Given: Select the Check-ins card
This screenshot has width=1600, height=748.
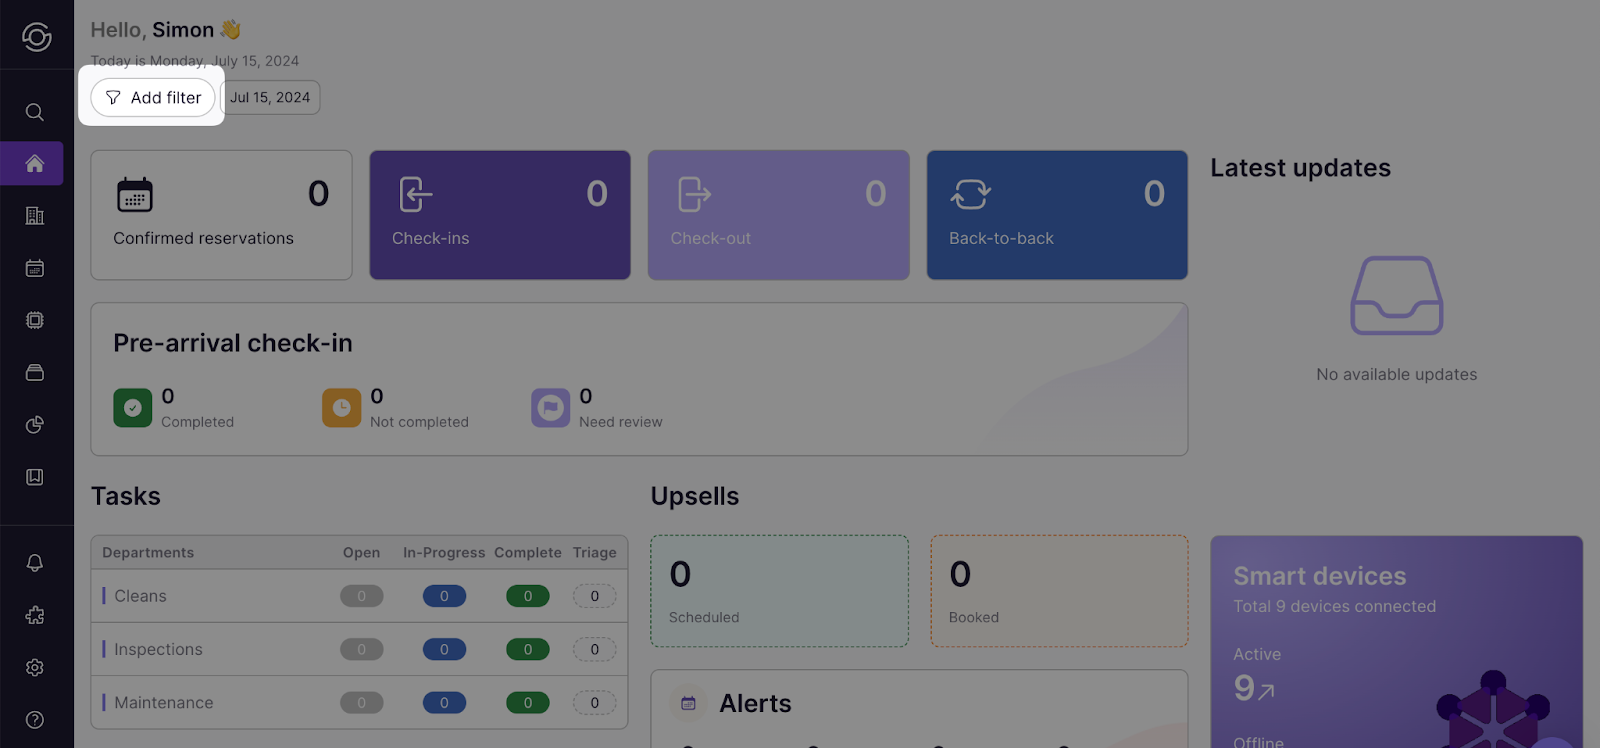Looking at the screenshot, I should (x=500, y=215).
